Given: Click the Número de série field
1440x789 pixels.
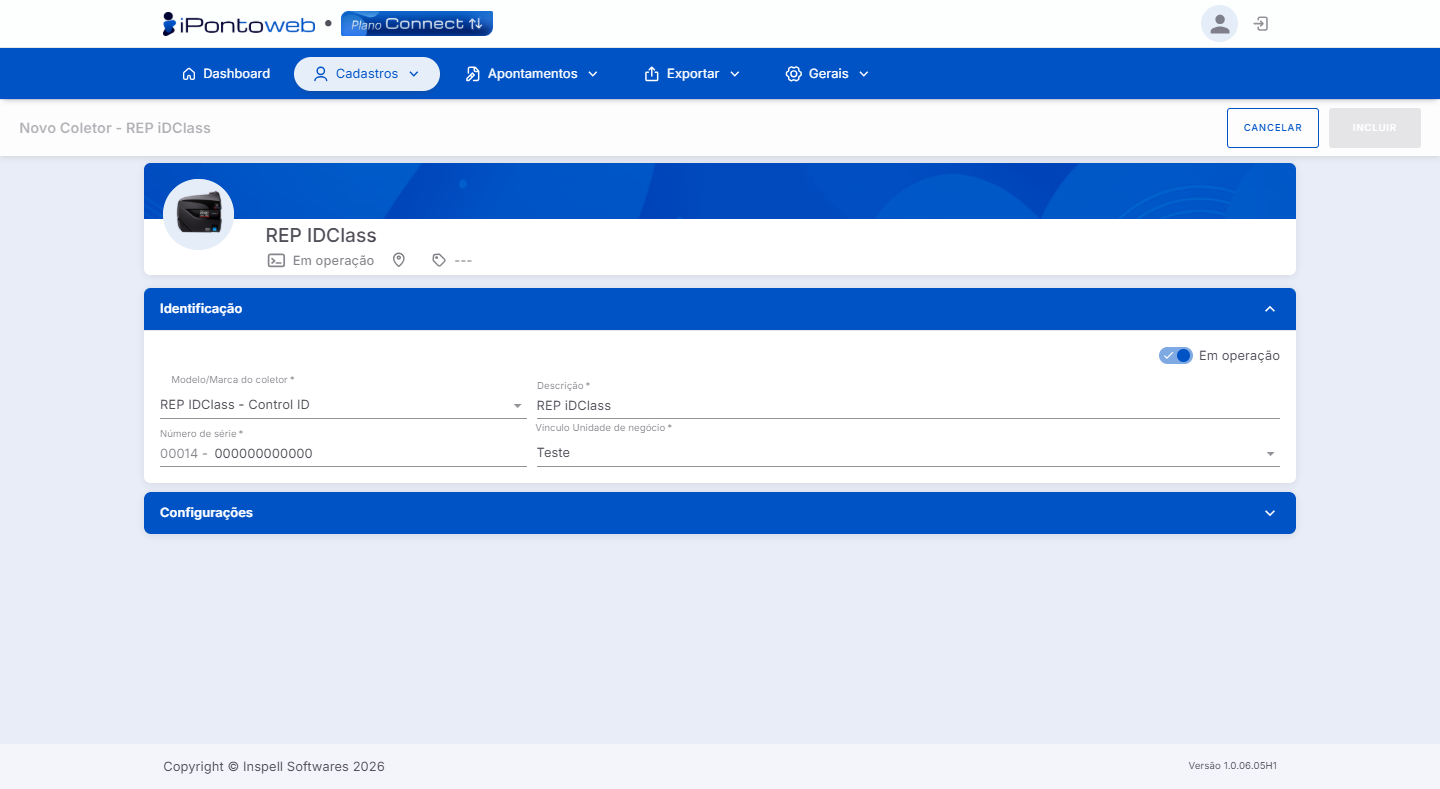Looking at the screenshot, I should pyautogui.click(x=342, y=453).
